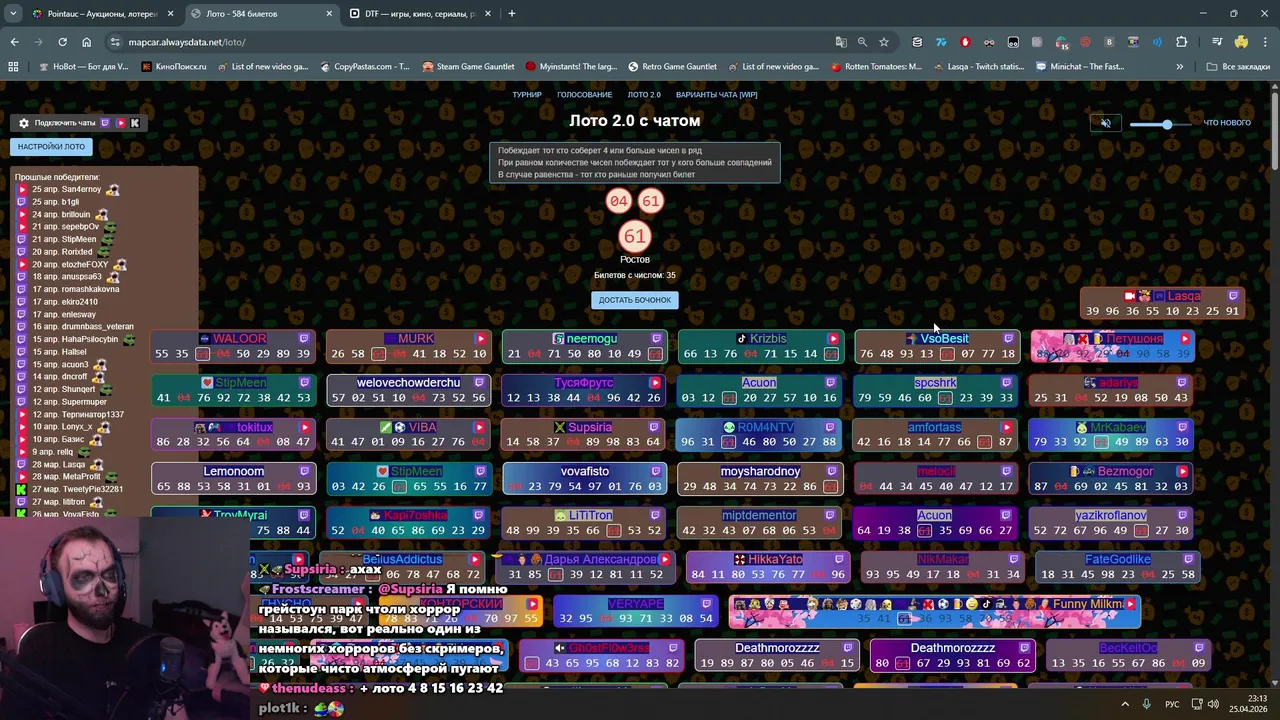Click Twitch icon on adariys ticket

tap(1184, 383)
